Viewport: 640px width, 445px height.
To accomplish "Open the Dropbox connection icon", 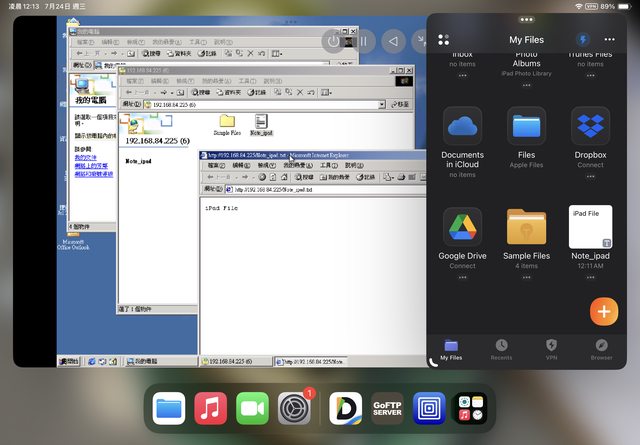I will pos(590,127).
